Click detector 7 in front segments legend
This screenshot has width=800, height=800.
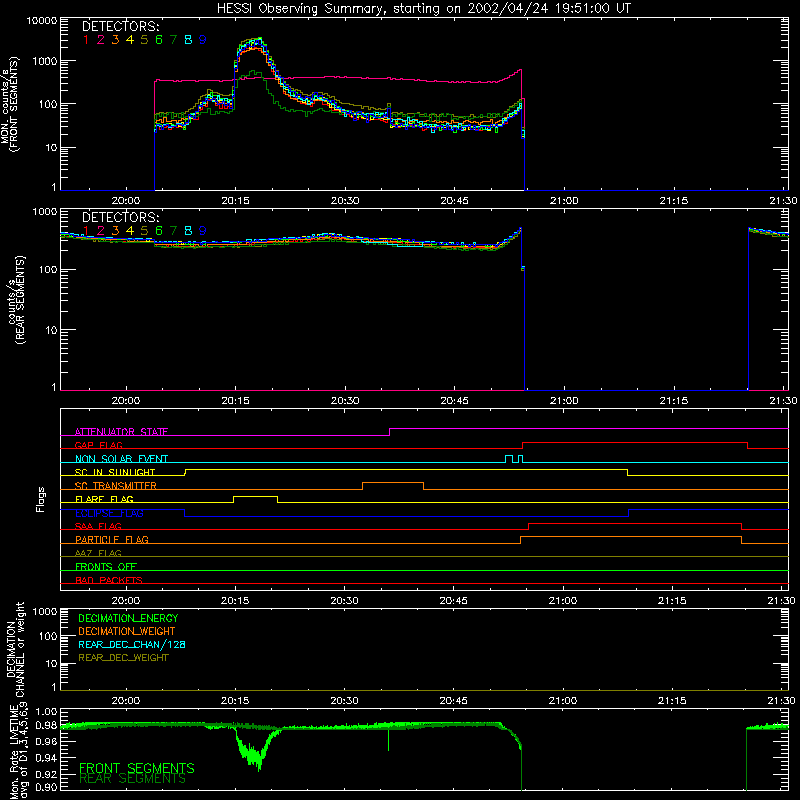(173, 40)
